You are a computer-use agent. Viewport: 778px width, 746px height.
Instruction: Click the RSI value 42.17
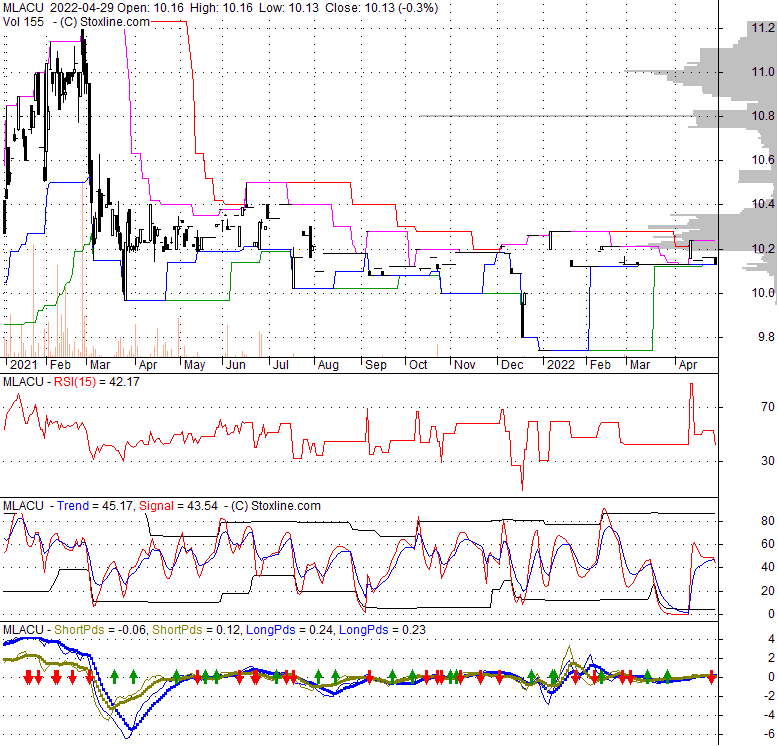tap(124, 381)
